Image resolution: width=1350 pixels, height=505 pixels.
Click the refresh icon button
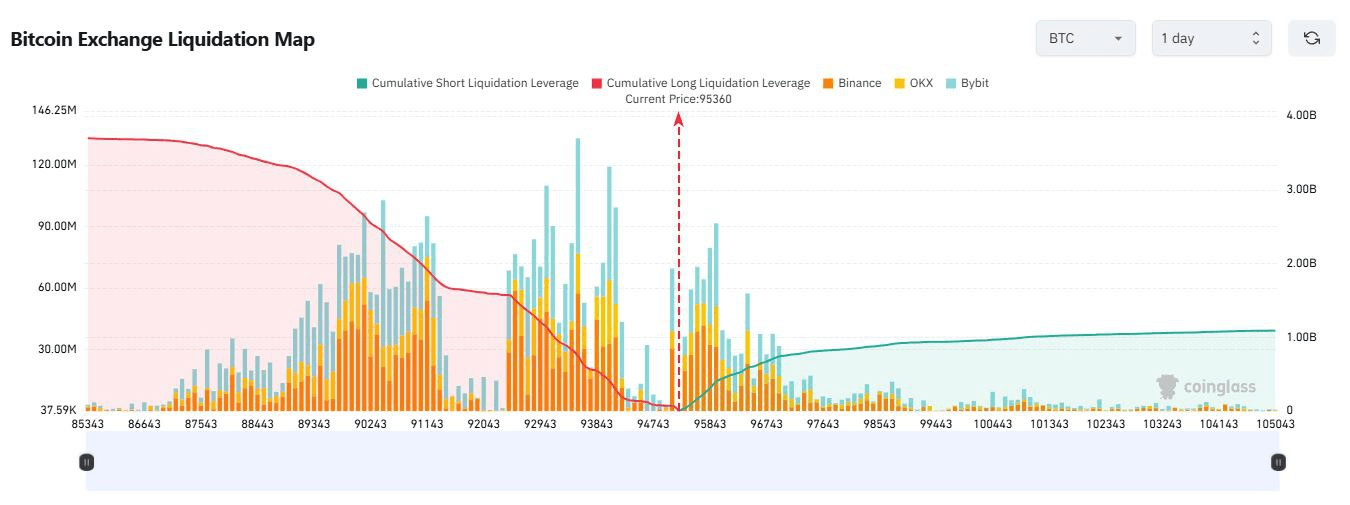[1311, 38]
